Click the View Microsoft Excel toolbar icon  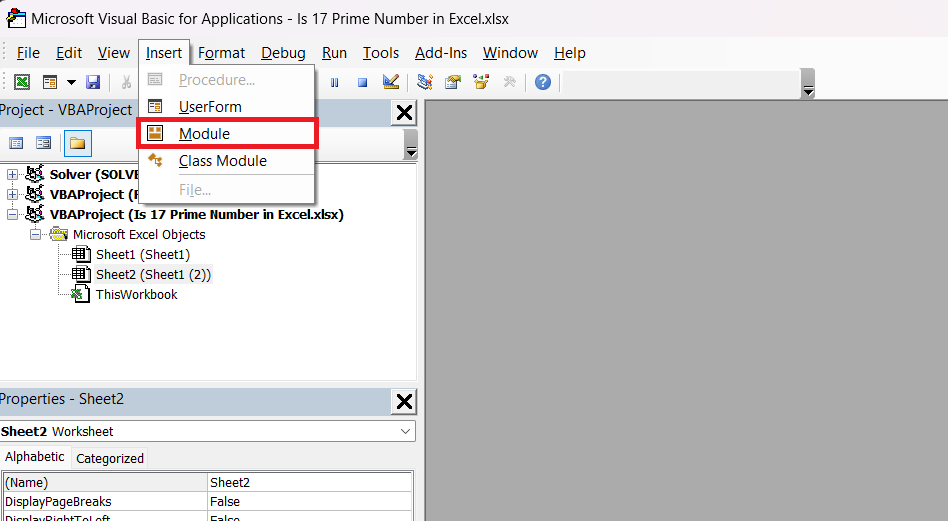point(22,82)
